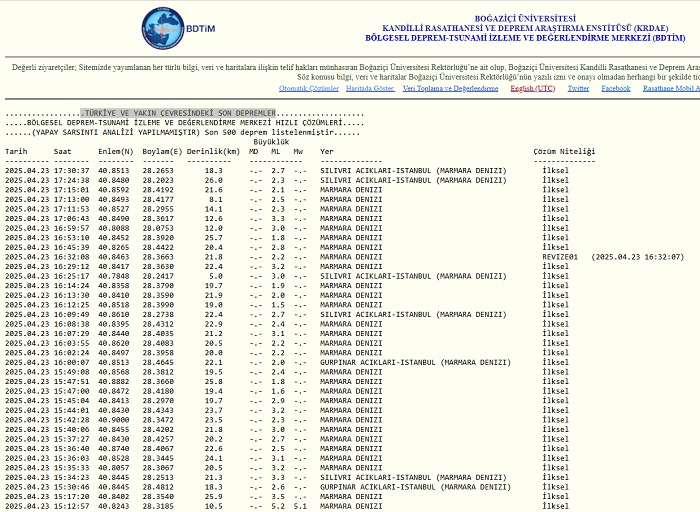Screen dimensions: 700x512
Task: Click the 16:14:24 time entry
Action: pyautogui.click(x=71, y=286)
